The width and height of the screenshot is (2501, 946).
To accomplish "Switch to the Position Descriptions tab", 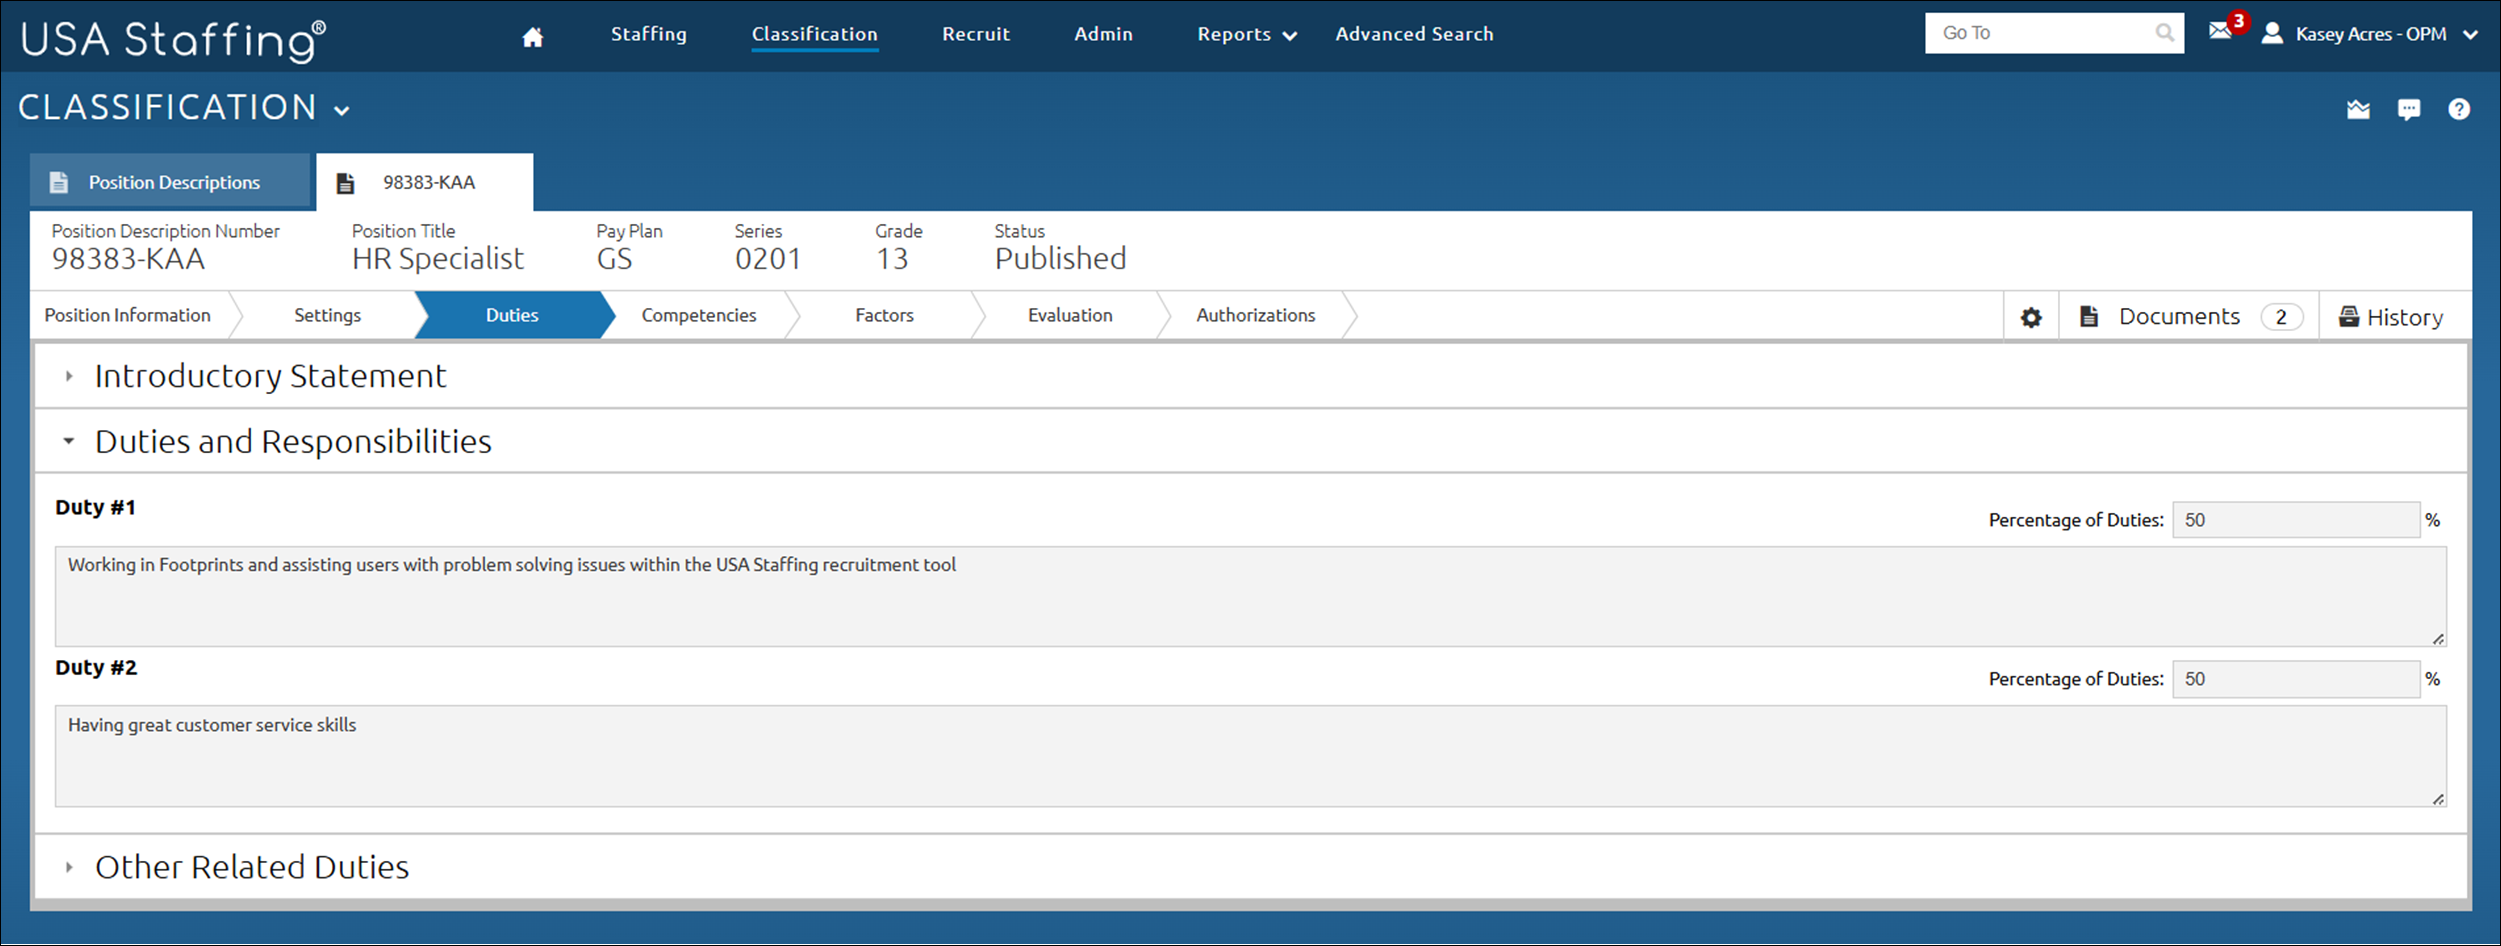I will [x=172, y=182].
